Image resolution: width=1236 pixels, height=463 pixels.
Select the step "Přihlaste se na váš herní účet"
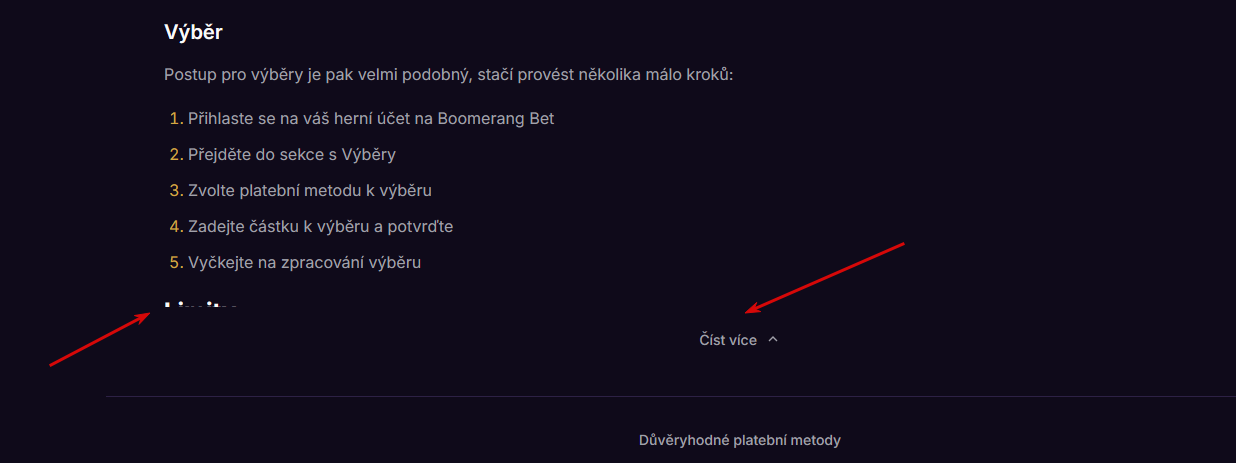pos(371,119)
